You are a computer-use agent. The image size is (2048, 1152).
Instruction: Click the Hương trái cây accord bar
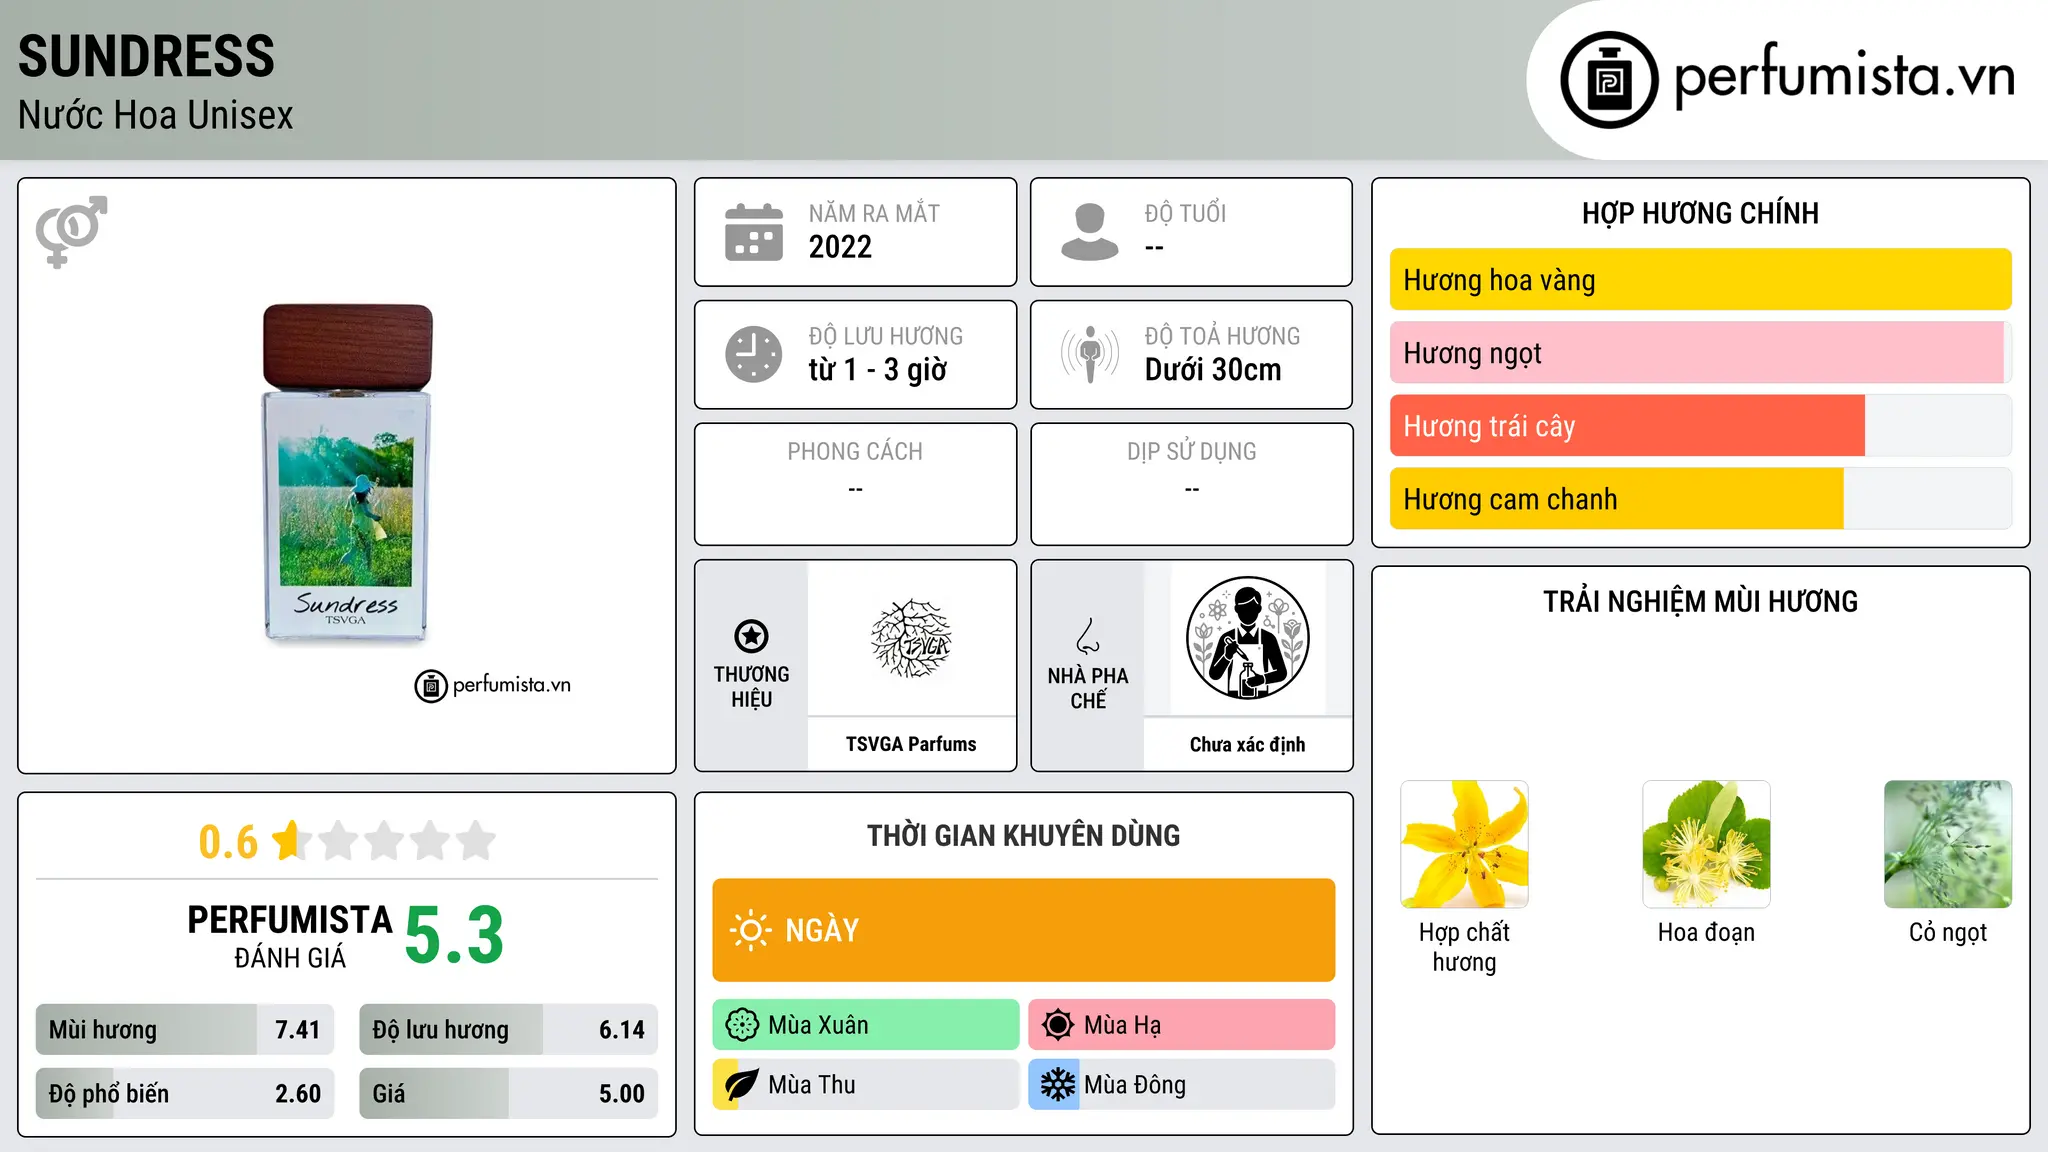[1700, 426]
